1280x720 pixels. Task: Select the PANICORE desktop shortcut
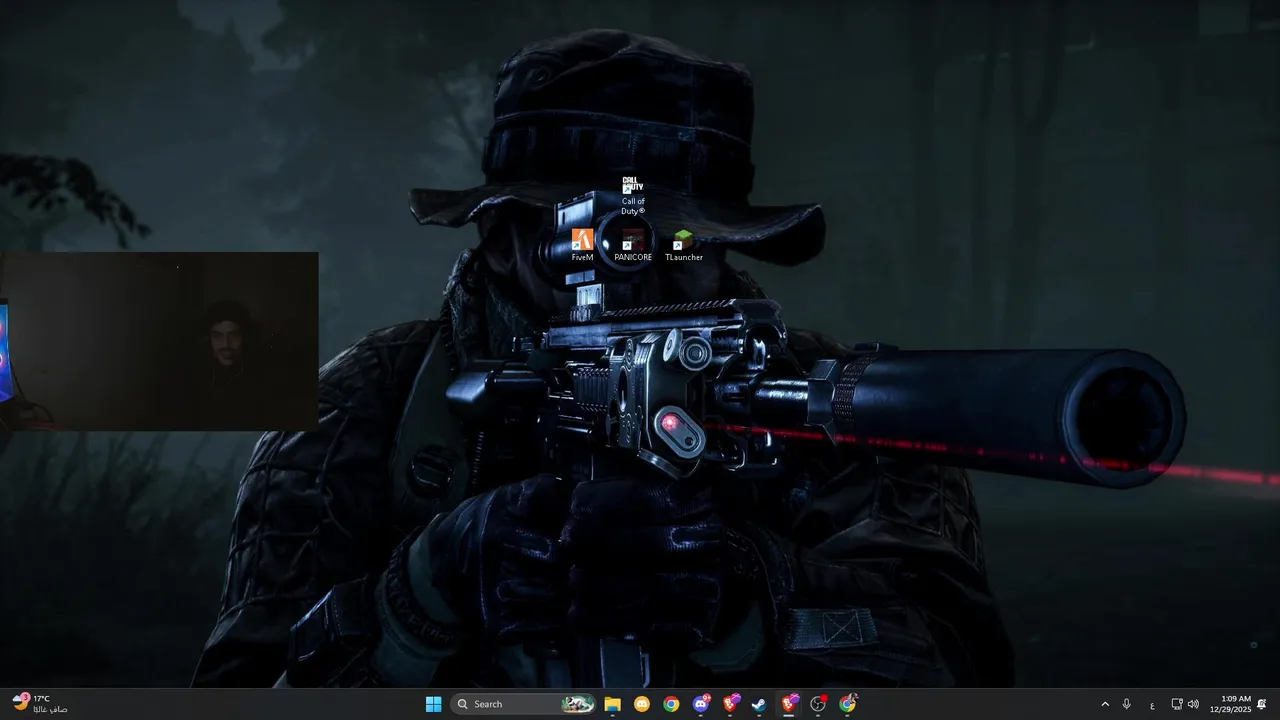[x=632, y=245]
